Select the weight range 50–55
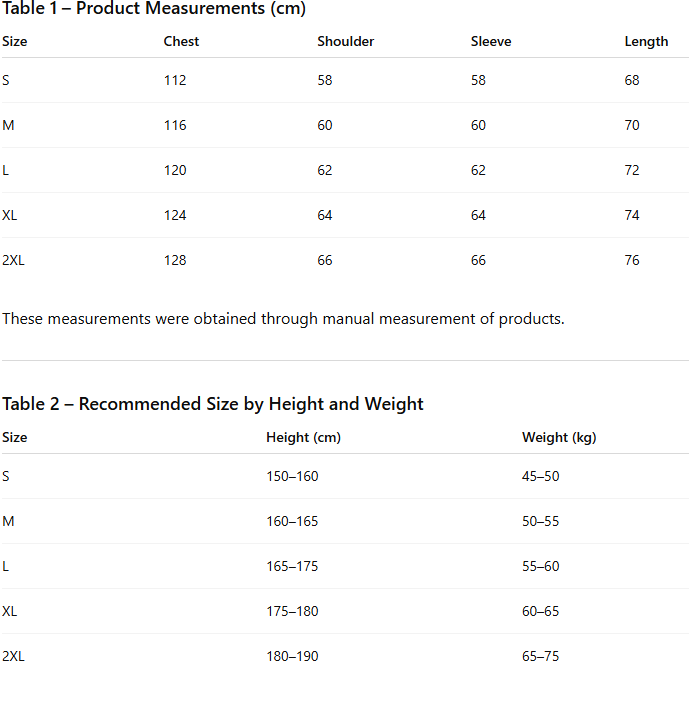The image size is (689, 713). tap(541, 521)
